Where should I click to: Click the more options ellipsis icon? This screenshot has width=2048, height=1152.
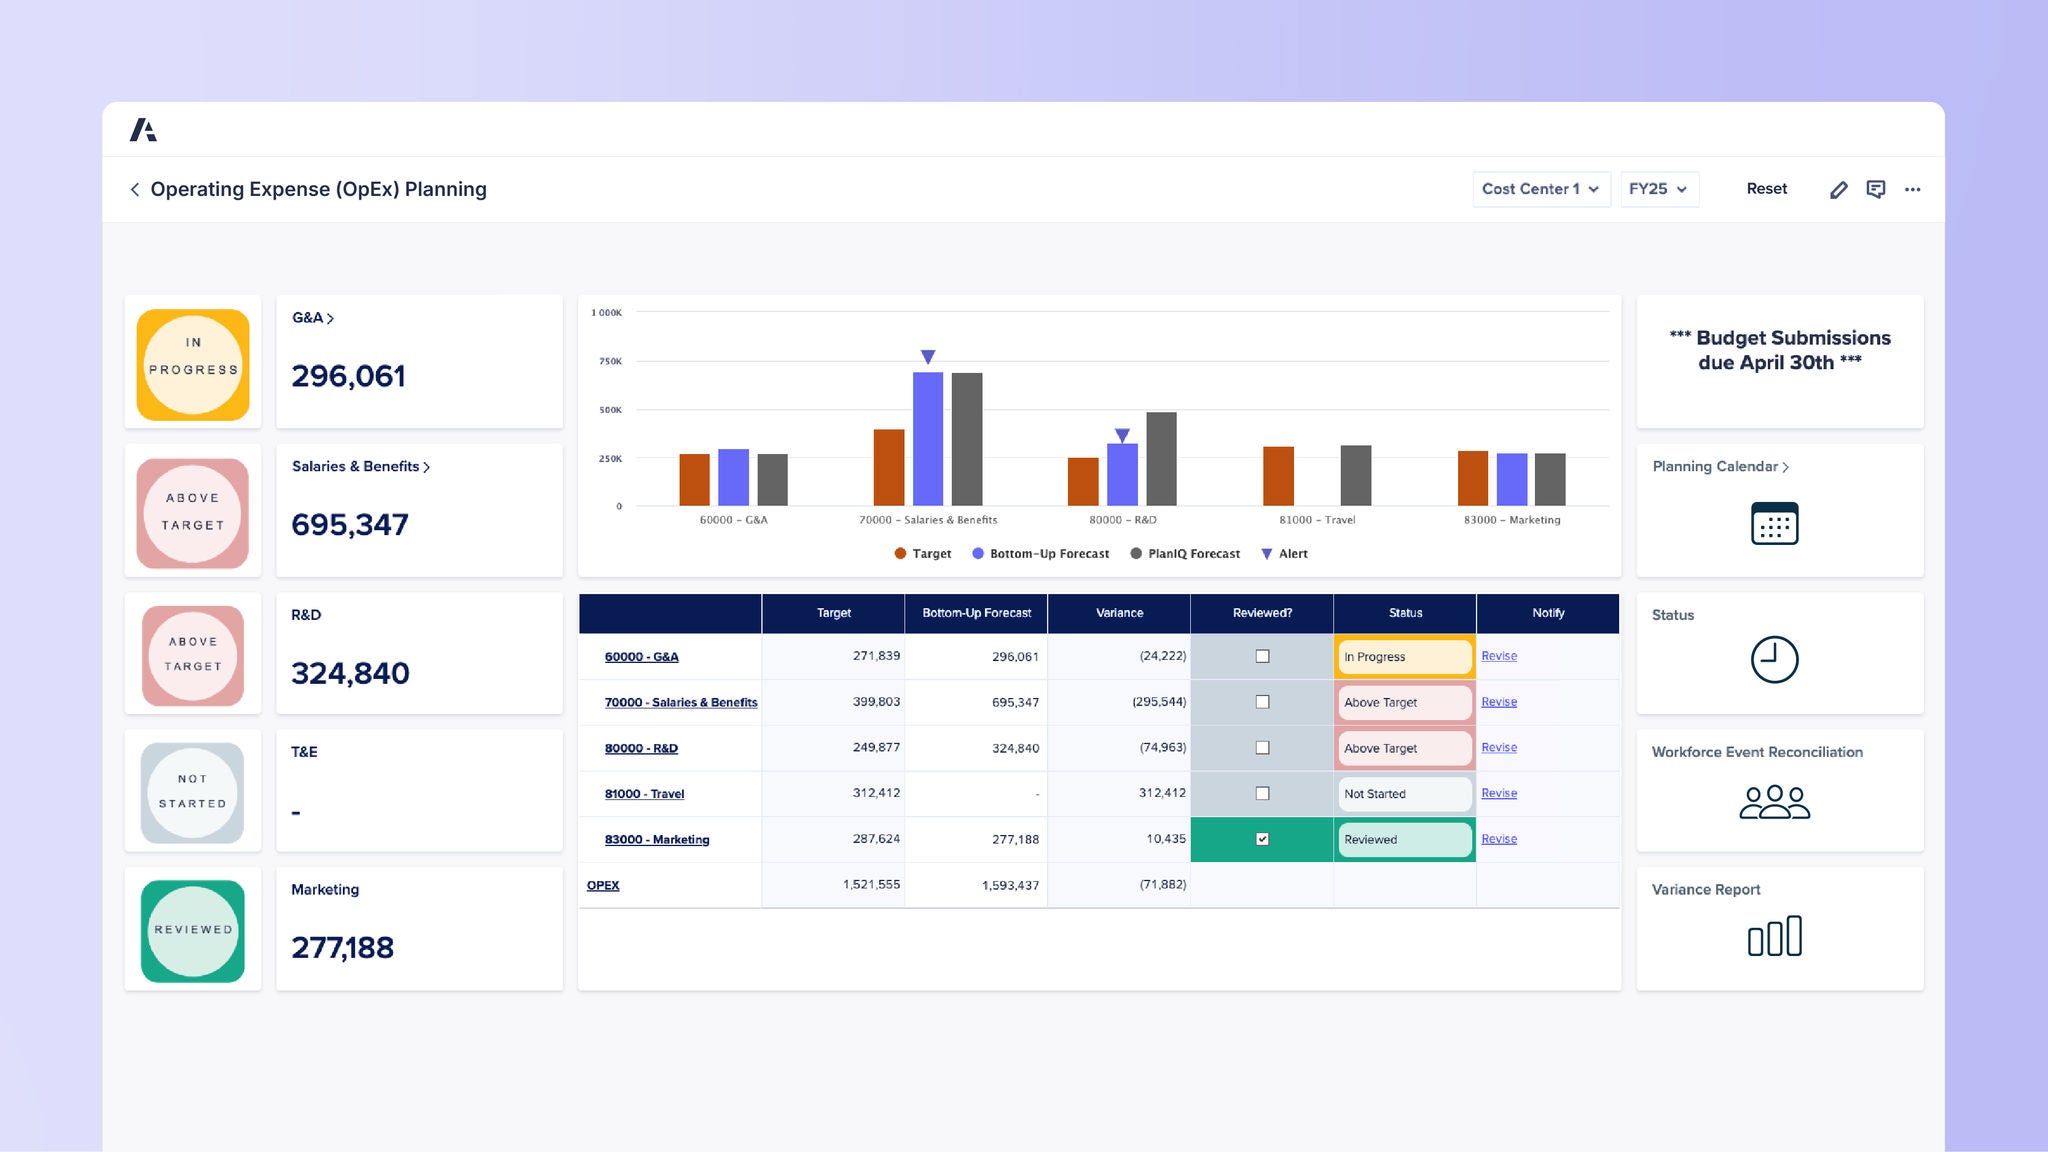coord(1913,189)
